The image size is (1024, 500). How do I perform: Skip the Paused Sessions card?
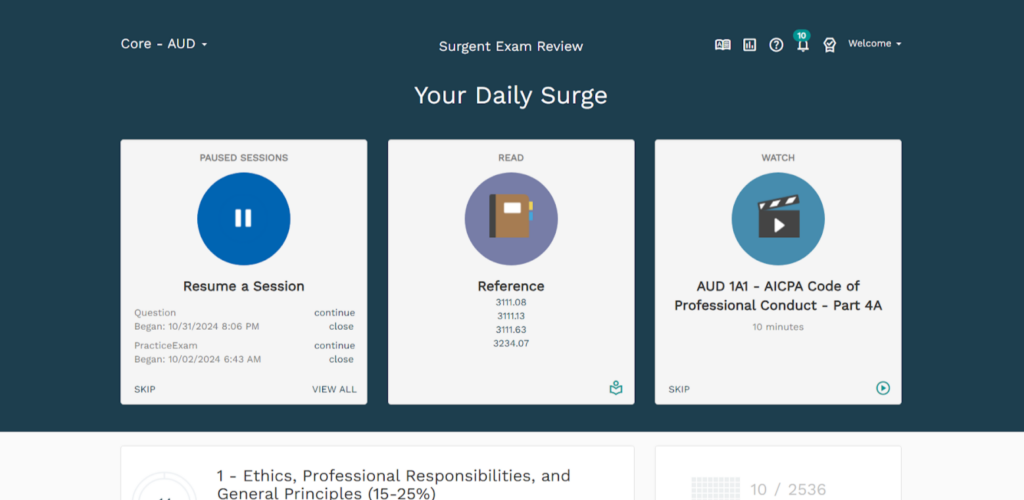[x=145, y=390]
